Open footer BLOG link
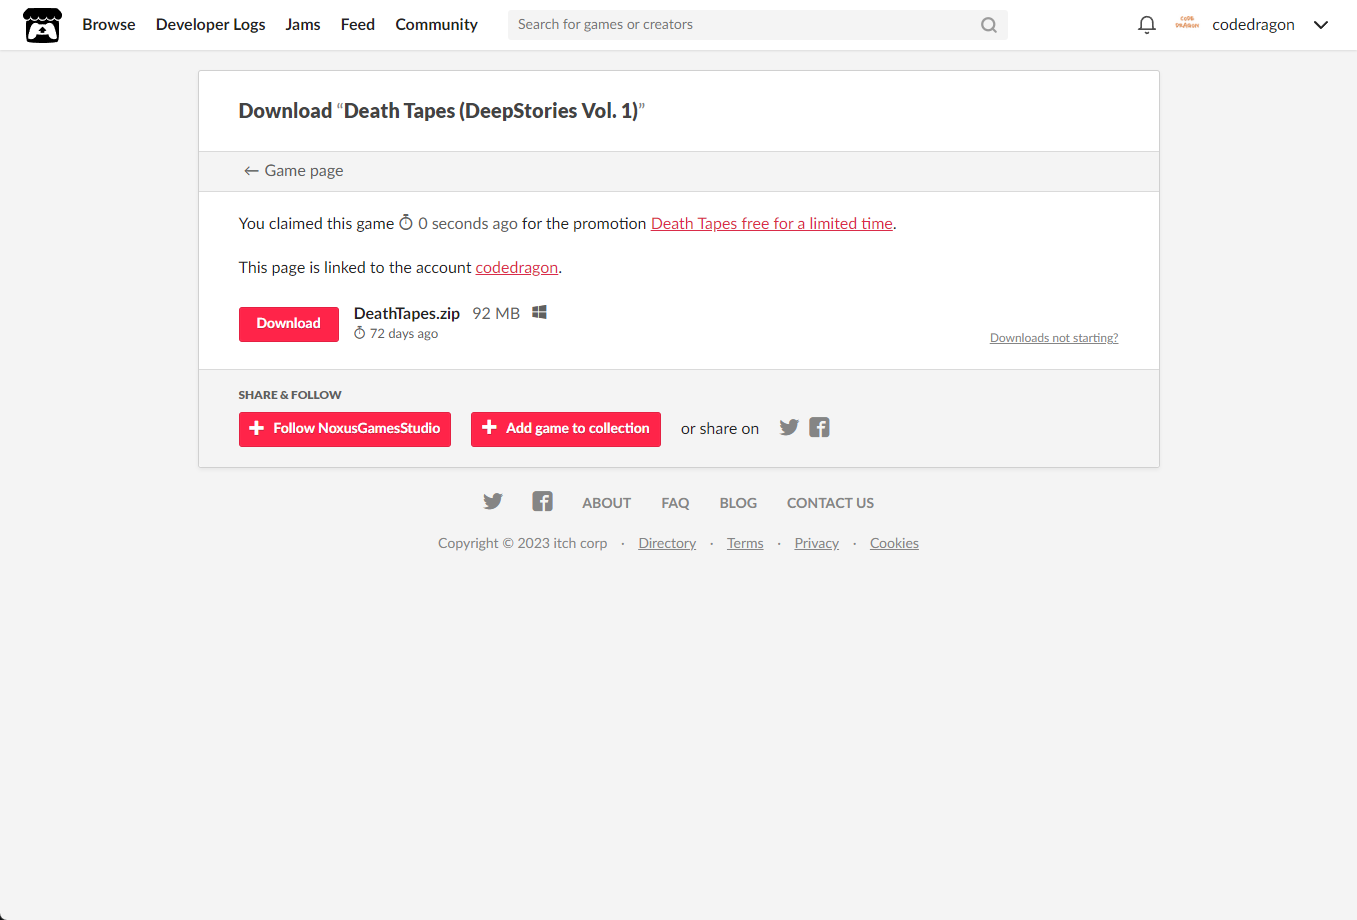Viewport: 1357px width, 920px height. [738, 503]
